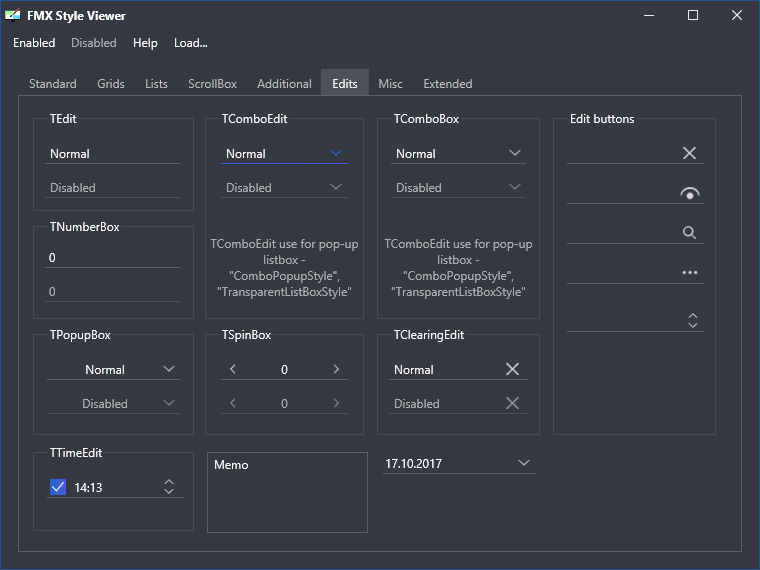Viewport: 760px width, 570px height.
Task: Click the spin arrows in Edit buttons
Action: pos(693,320)
